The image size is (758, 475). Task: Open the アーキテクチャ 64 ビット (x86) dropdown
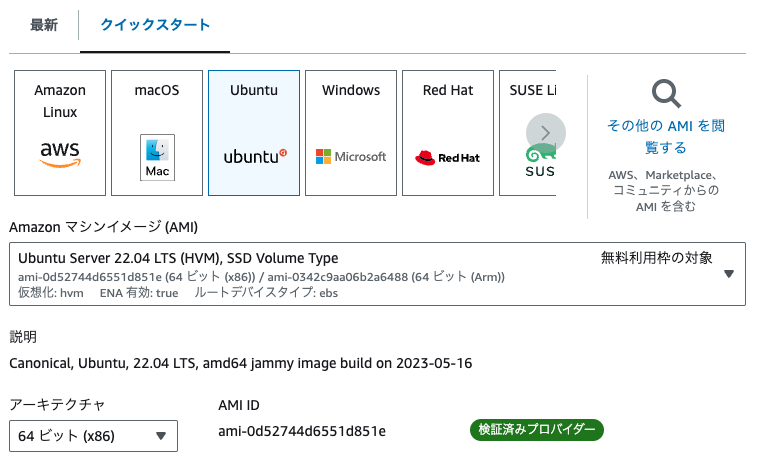[x=93, y=436]
